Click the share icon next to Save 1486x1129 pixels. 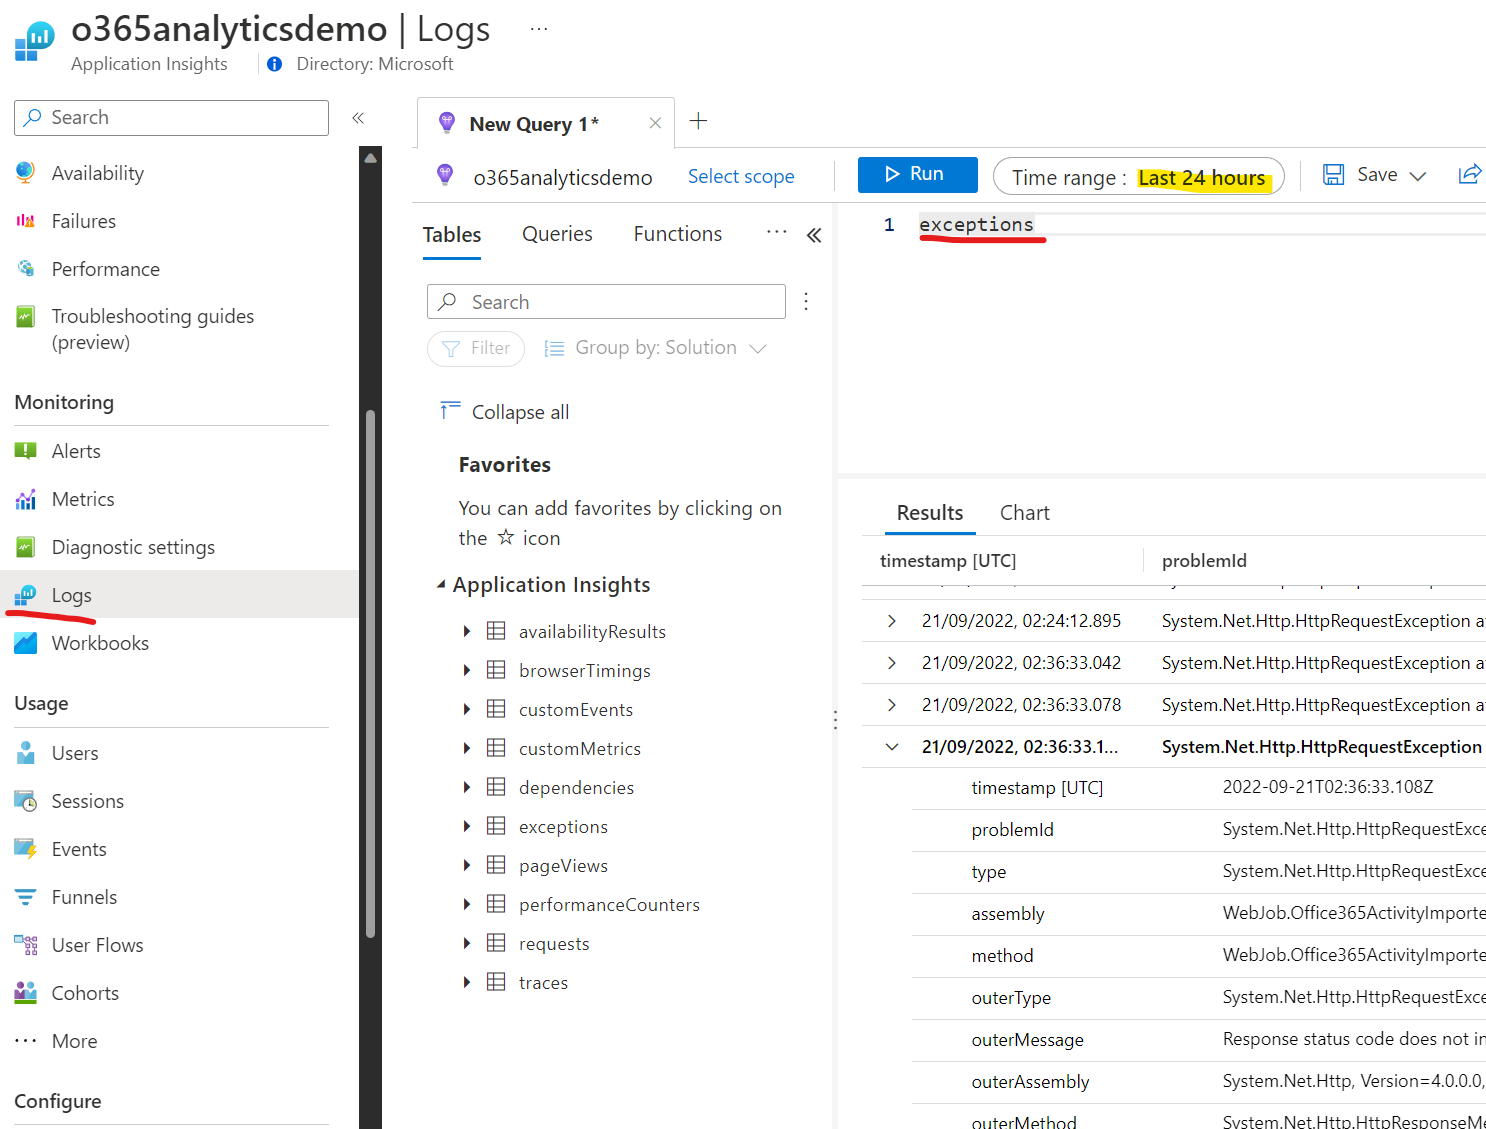tap(1469, 175)
